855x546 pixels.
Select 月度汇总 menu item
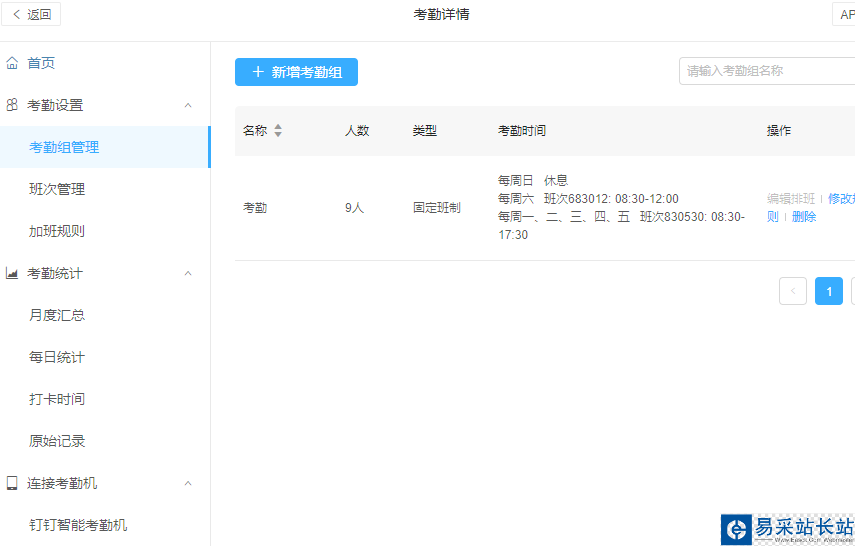(x=57, y=315)
